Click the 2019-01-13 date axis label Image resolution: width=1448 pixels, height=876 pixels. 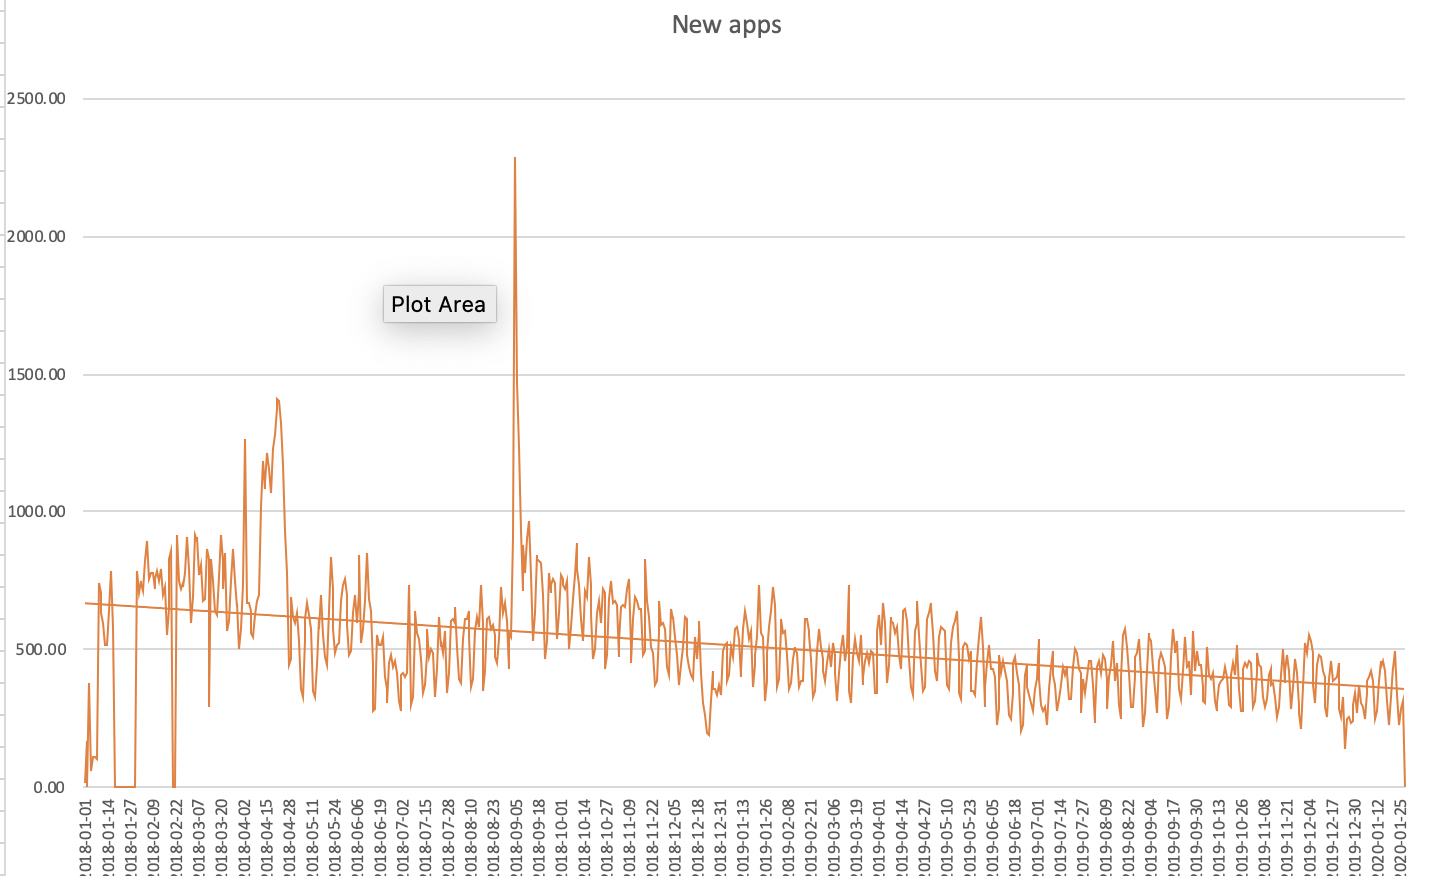click(744, 836)
